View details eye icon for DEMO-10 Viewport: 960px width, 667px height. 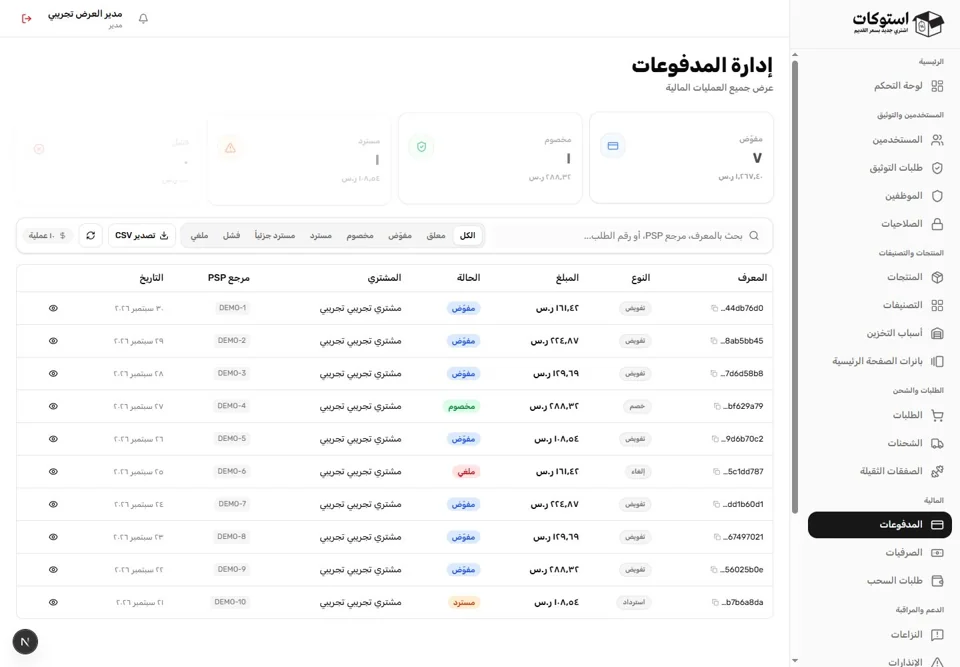[53, 602]
